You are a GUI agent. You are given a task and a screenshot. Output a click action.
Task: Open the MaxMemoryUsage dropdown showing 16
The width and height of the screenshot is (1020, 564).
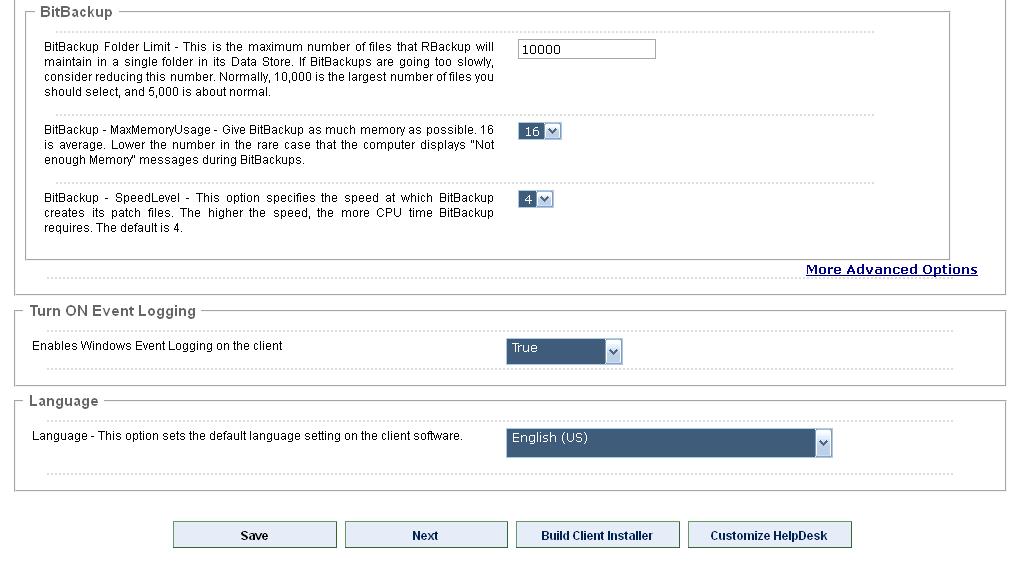532,131
